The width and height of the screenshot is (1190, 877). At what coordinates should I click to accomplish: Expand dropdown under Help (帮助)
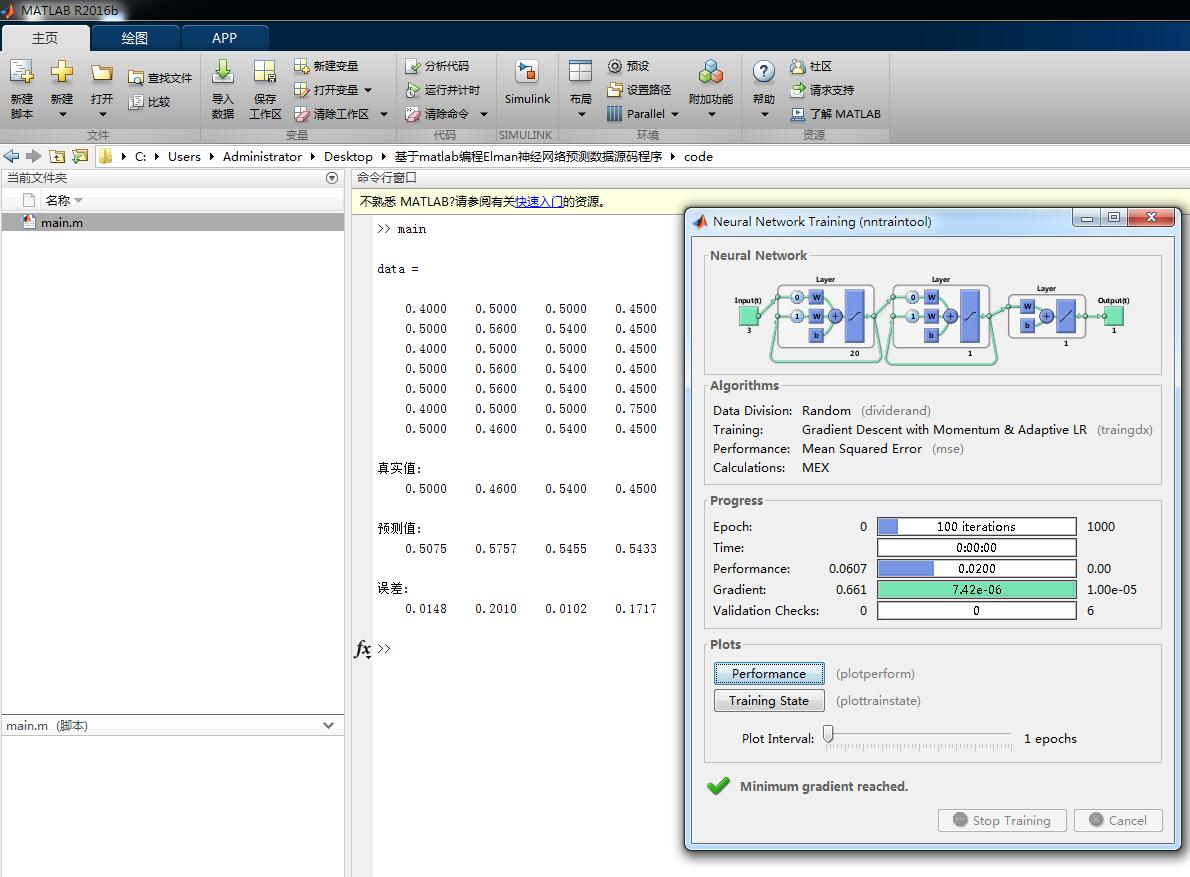[764, 115]
